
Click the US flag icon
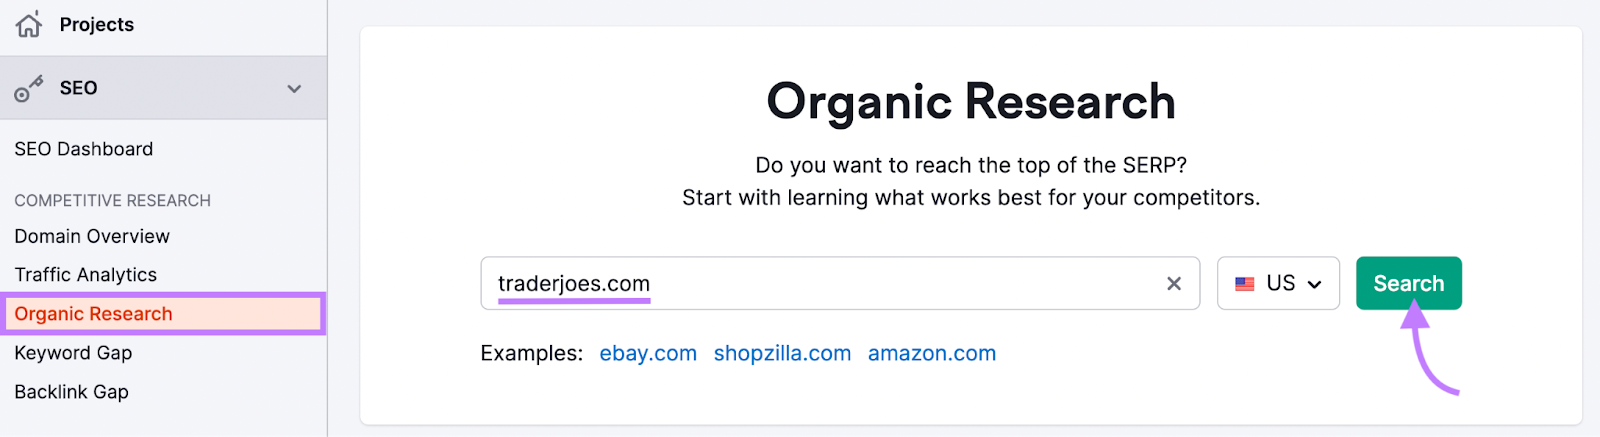click(1245, 284)
